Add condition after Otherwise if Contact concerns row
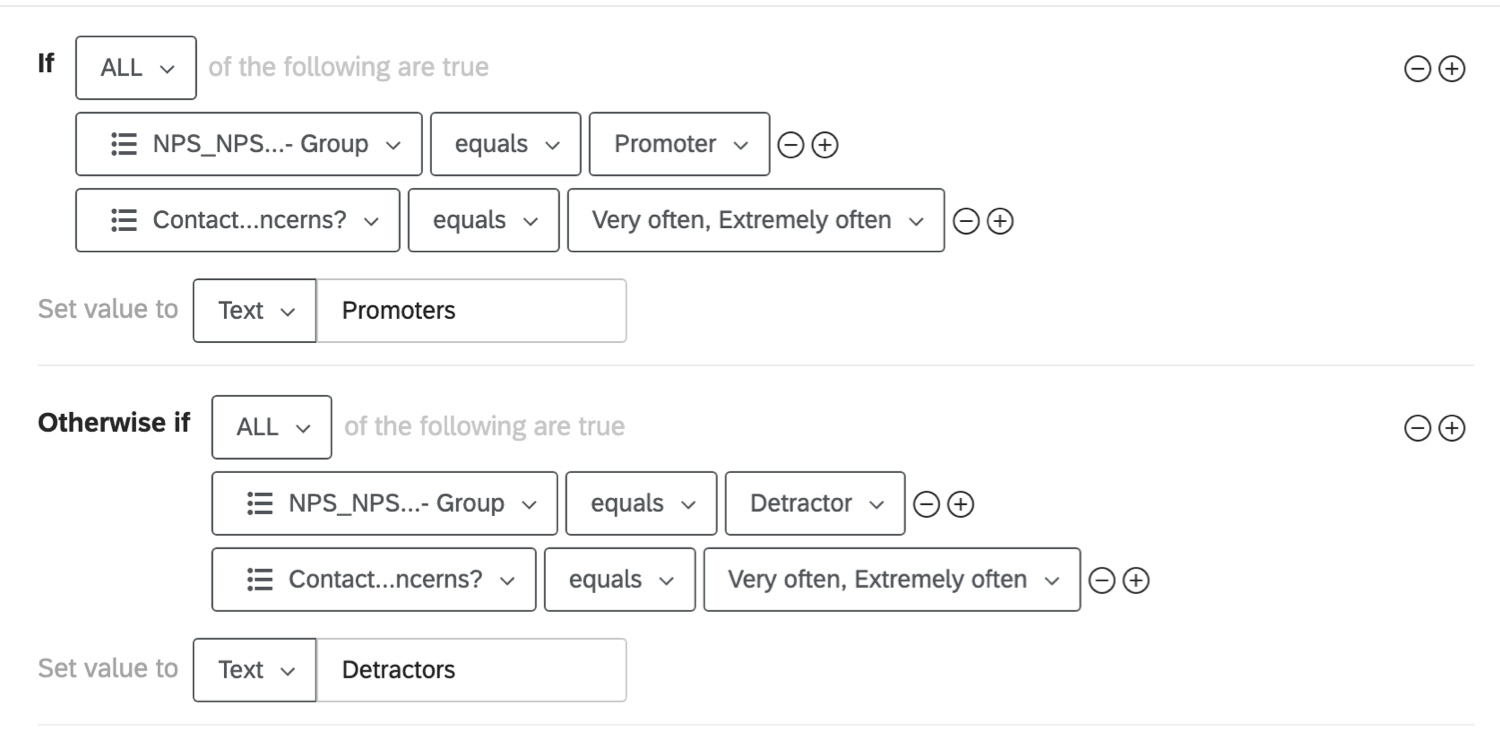This screenshot has width=1500, height=734. (1135, 580)
